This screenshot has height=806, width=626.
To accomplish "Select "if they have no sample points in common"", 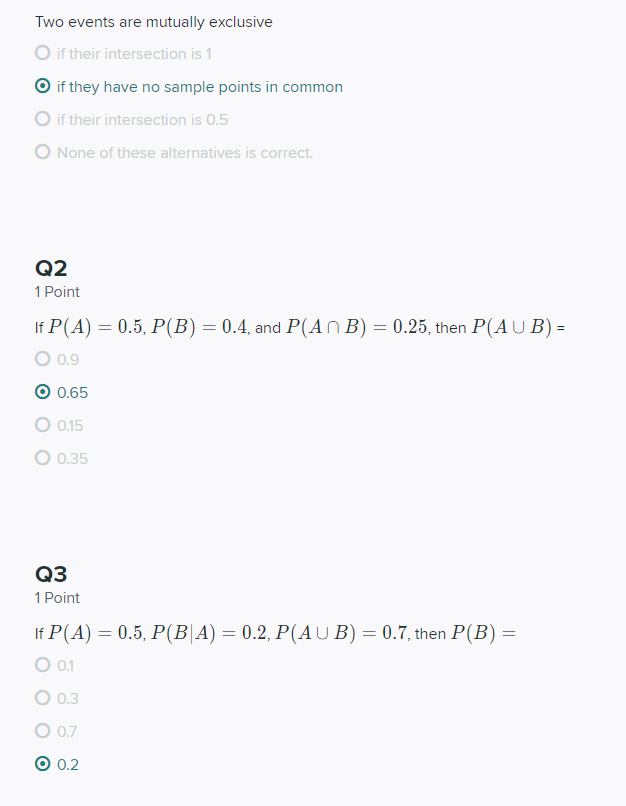I will point(42,86).
